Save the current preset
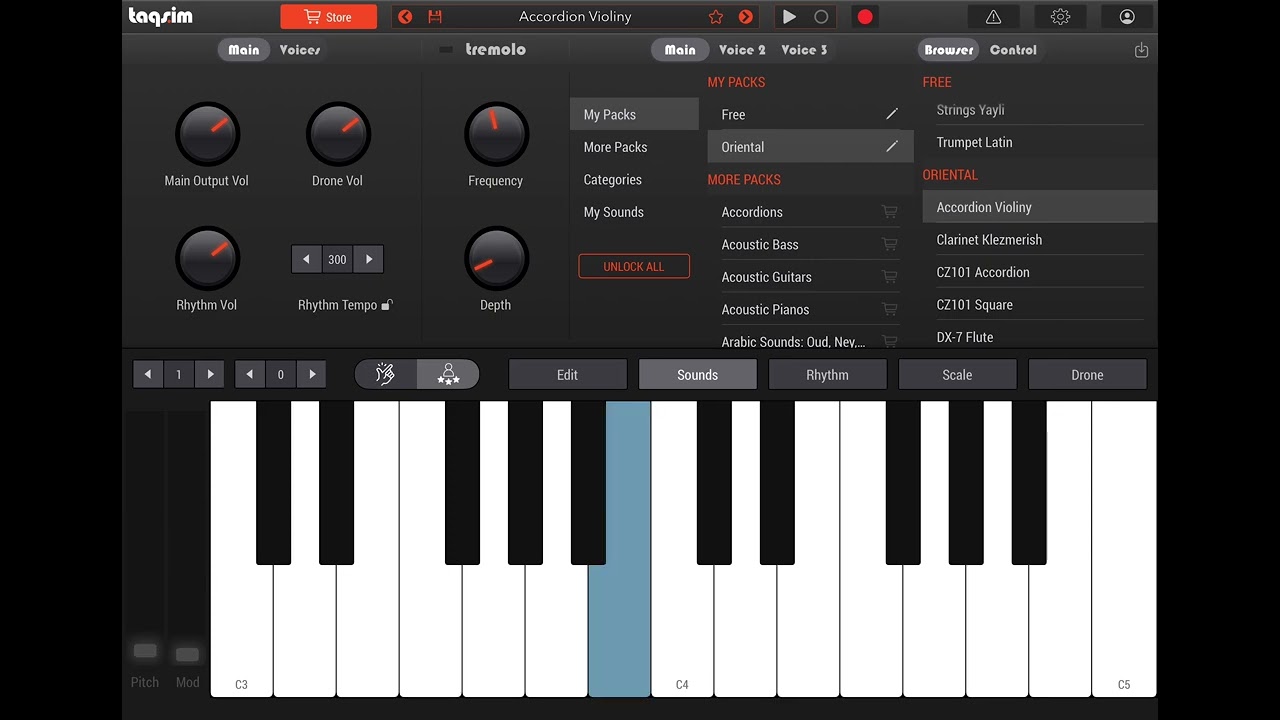 (435, 17)
